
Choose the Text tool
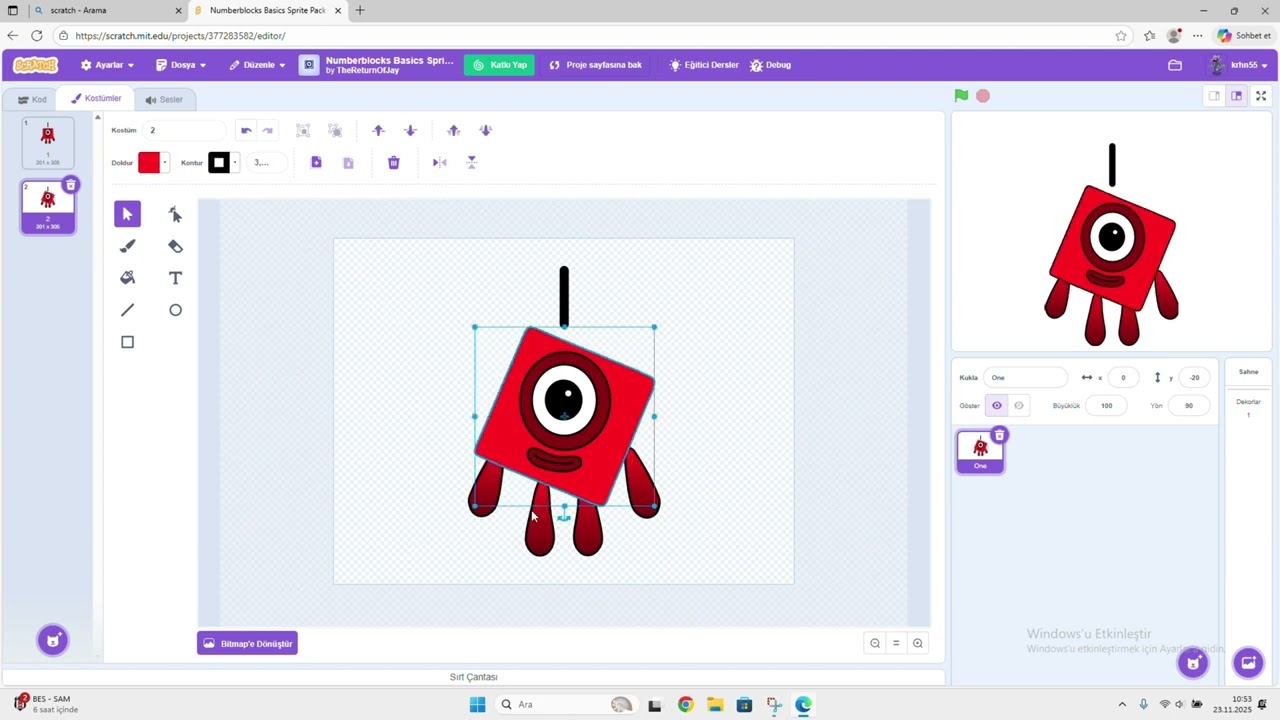[x=175, y=278]
